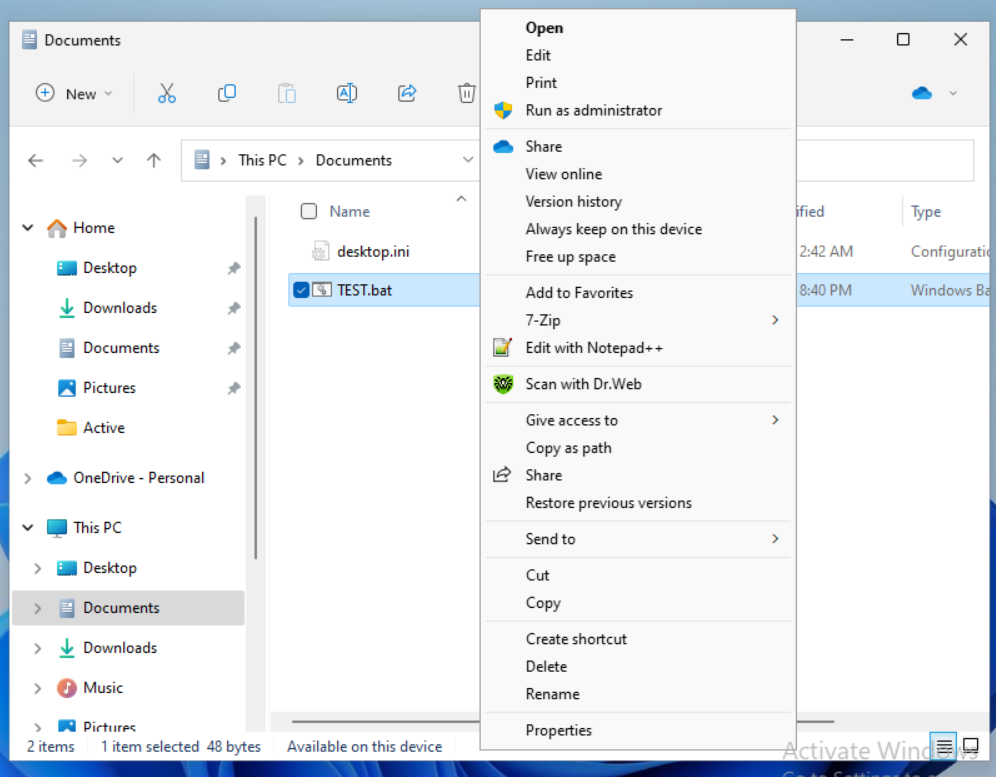
Task: Switch to the details view layout icon
Action: pyautogui.click(x=944, y=746)
